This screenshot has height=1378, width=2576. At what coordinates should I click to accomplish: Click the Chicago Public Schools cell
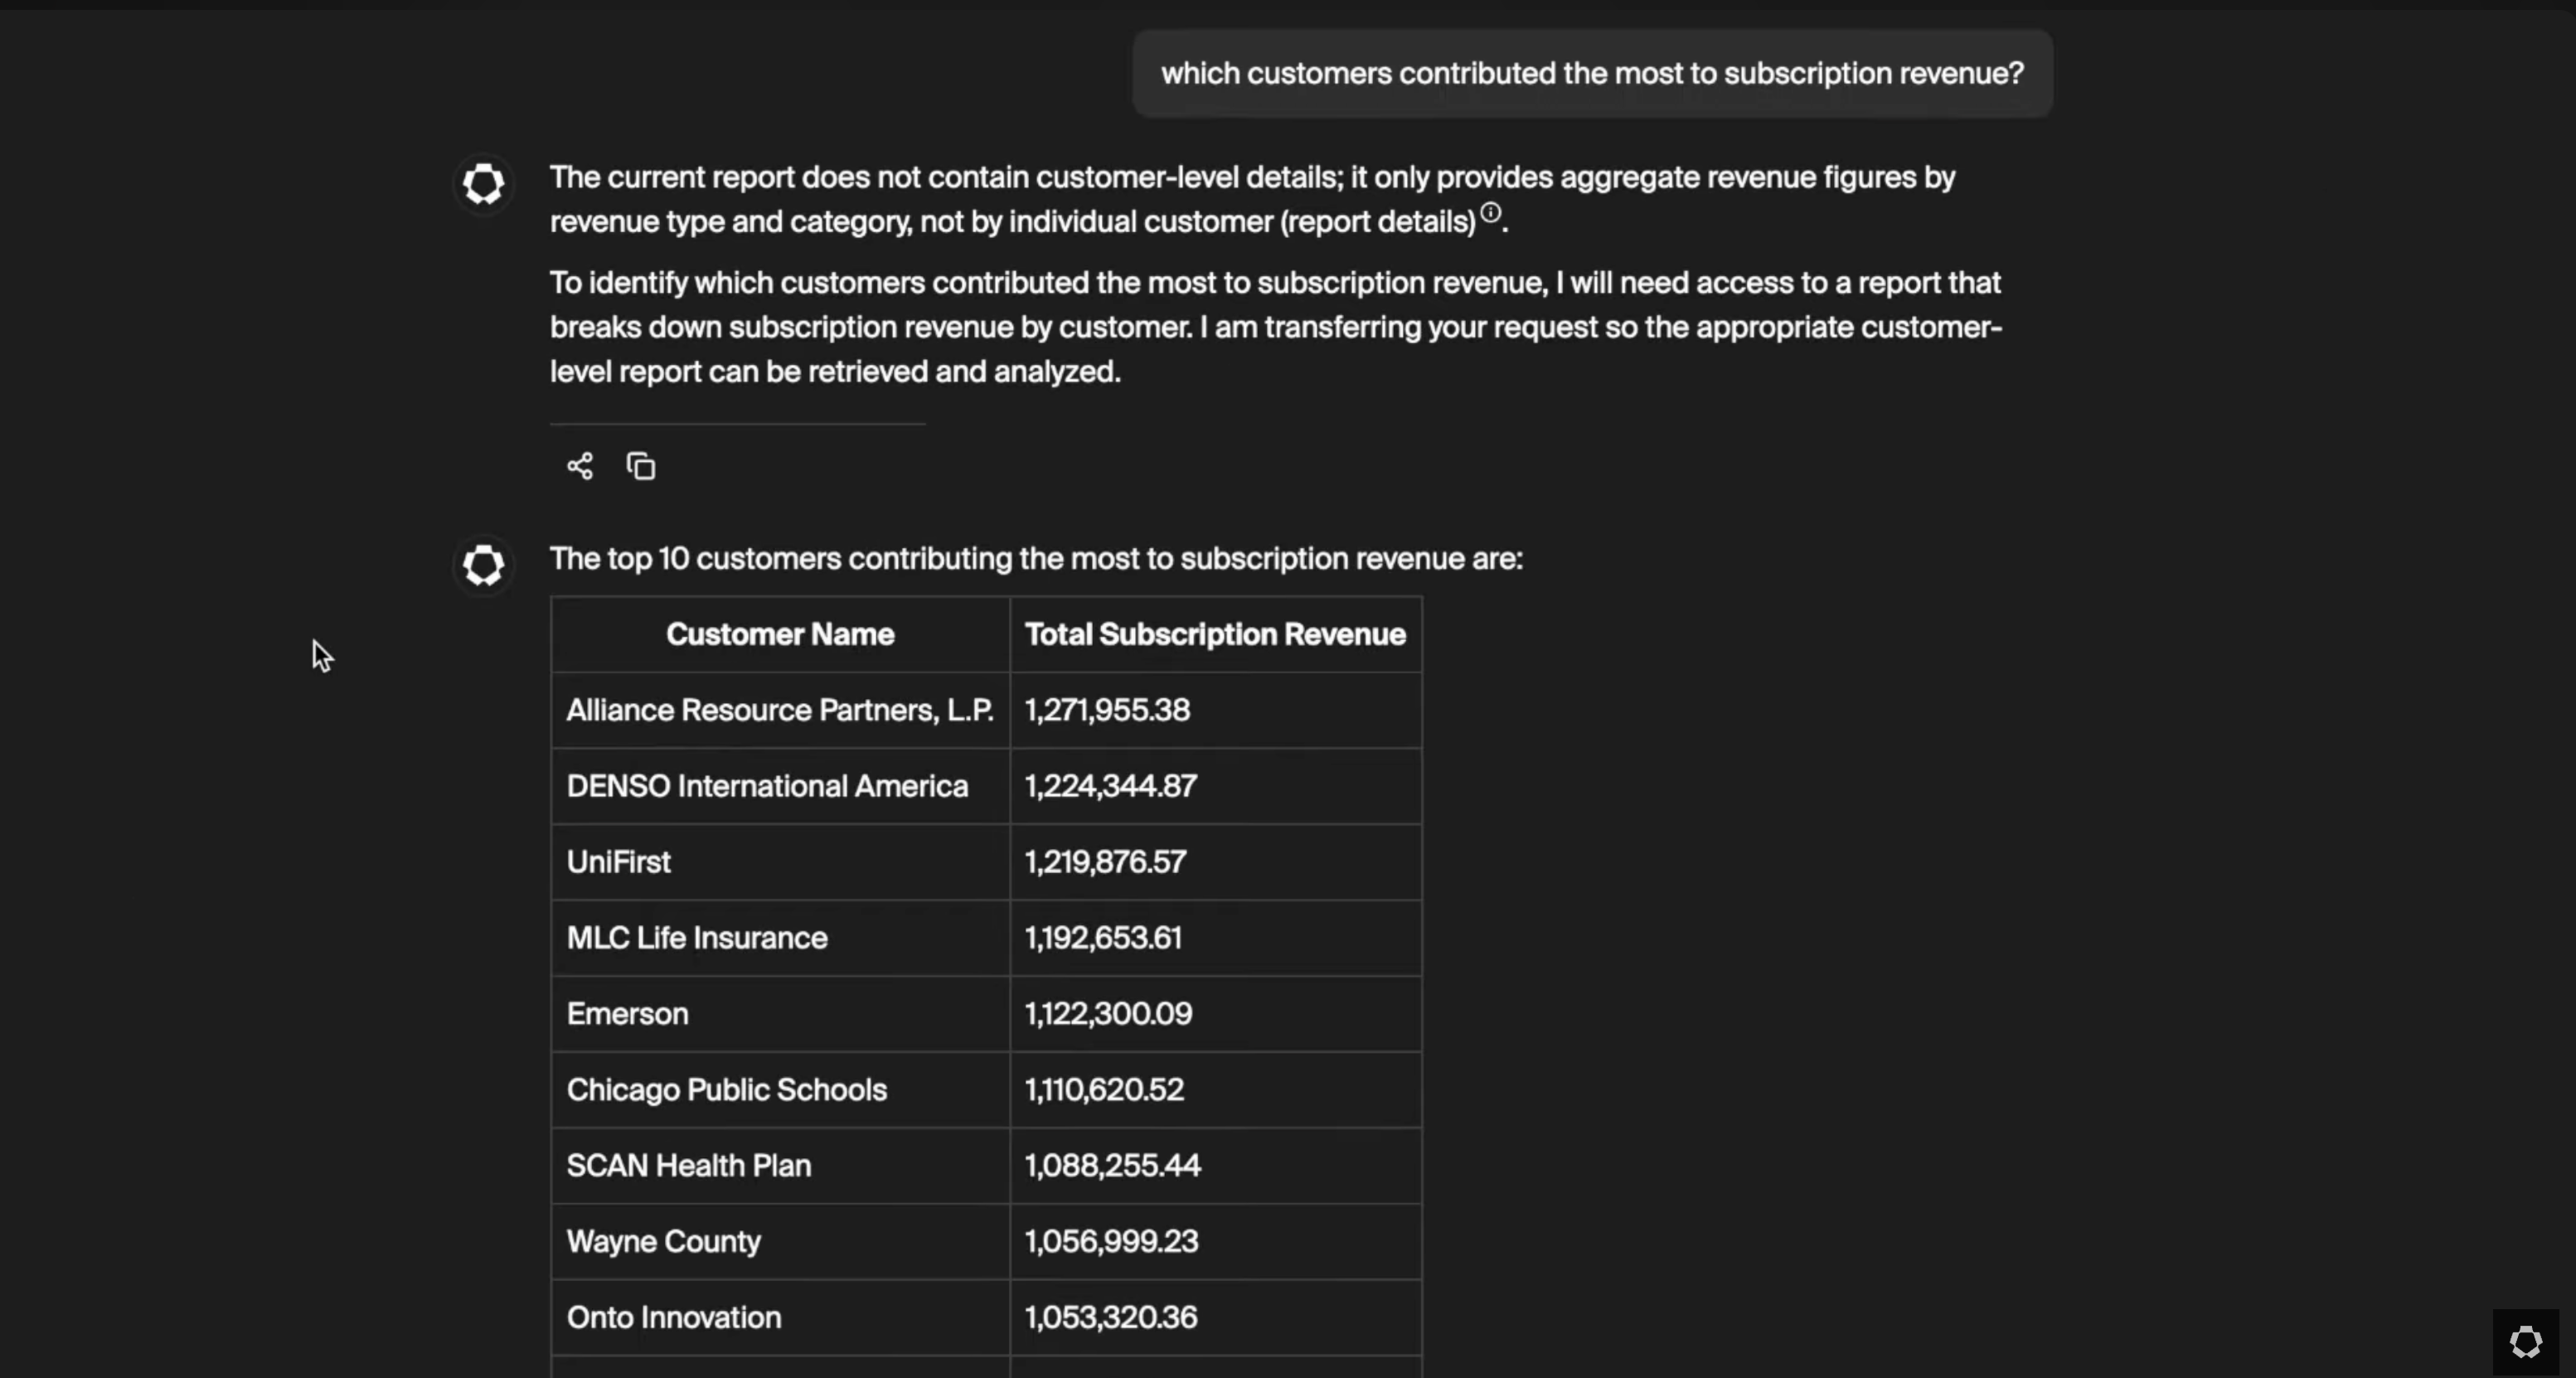pos(727,1090)
